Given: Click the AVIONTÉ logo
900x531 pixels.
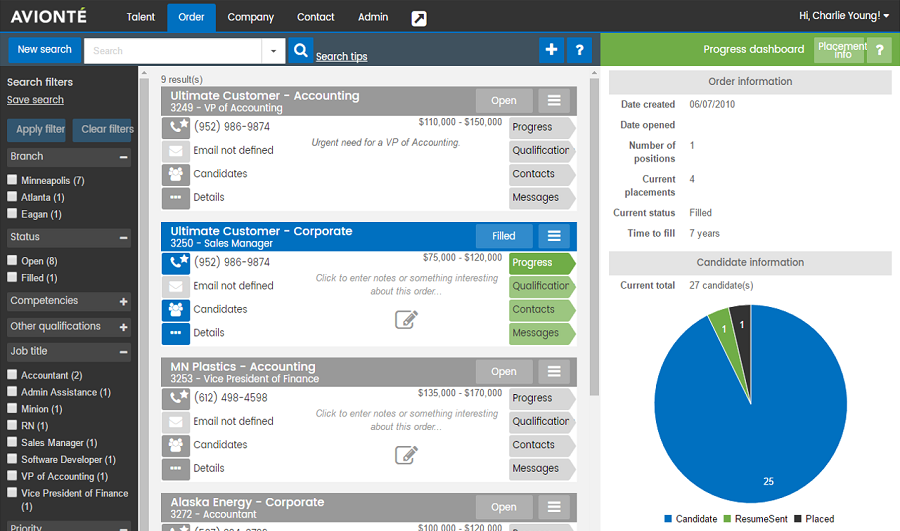Looking at the screenshot, I should click(49, 16).
